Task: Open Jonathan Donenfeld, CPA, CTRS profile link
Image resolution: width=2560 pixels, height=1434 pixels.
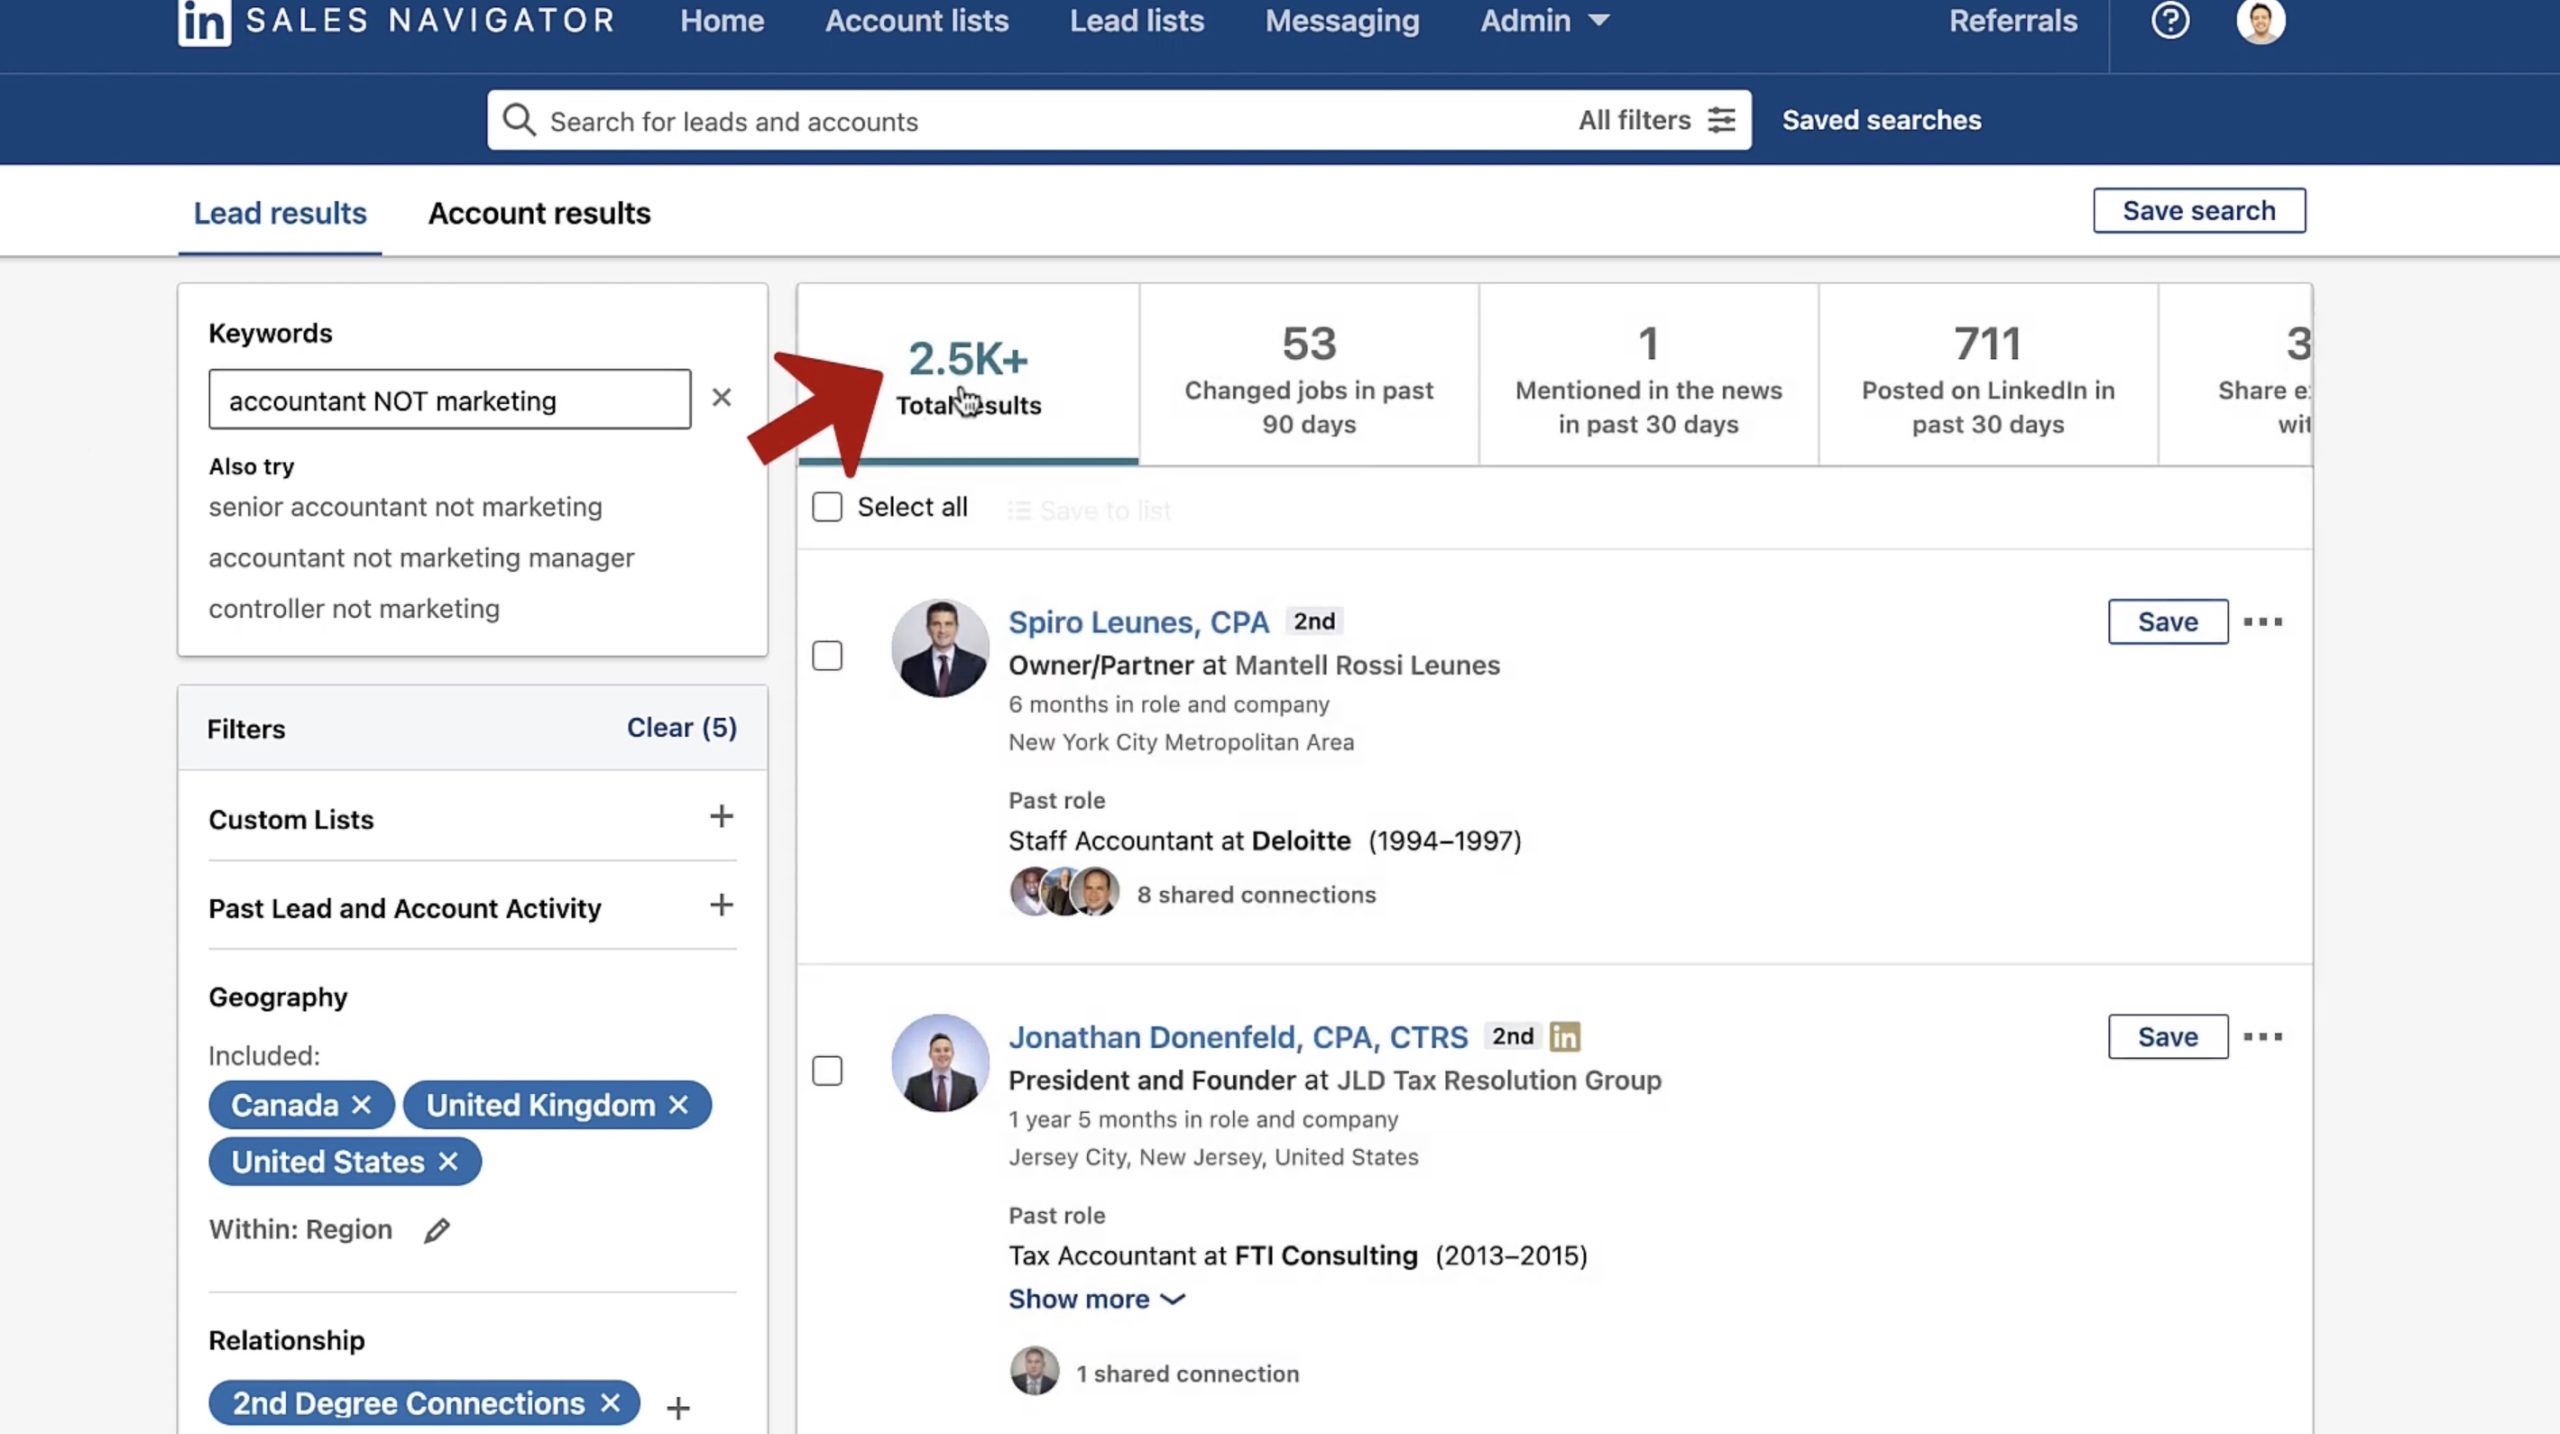Action: tap(1238, 1037)
